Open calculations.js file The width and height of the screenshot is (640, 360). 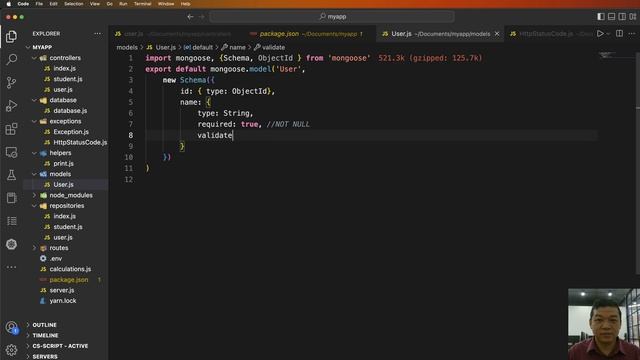[x=65, y=269]
